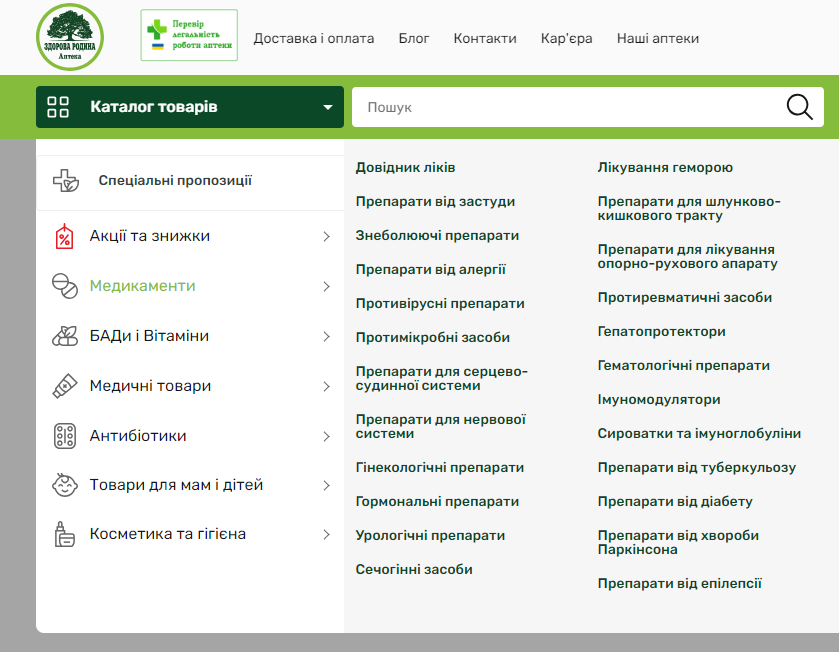Viewport: 839px width, 652px height.
Task: Expand the Медикаменти category chevron
Action: click(x=326, y=286)
